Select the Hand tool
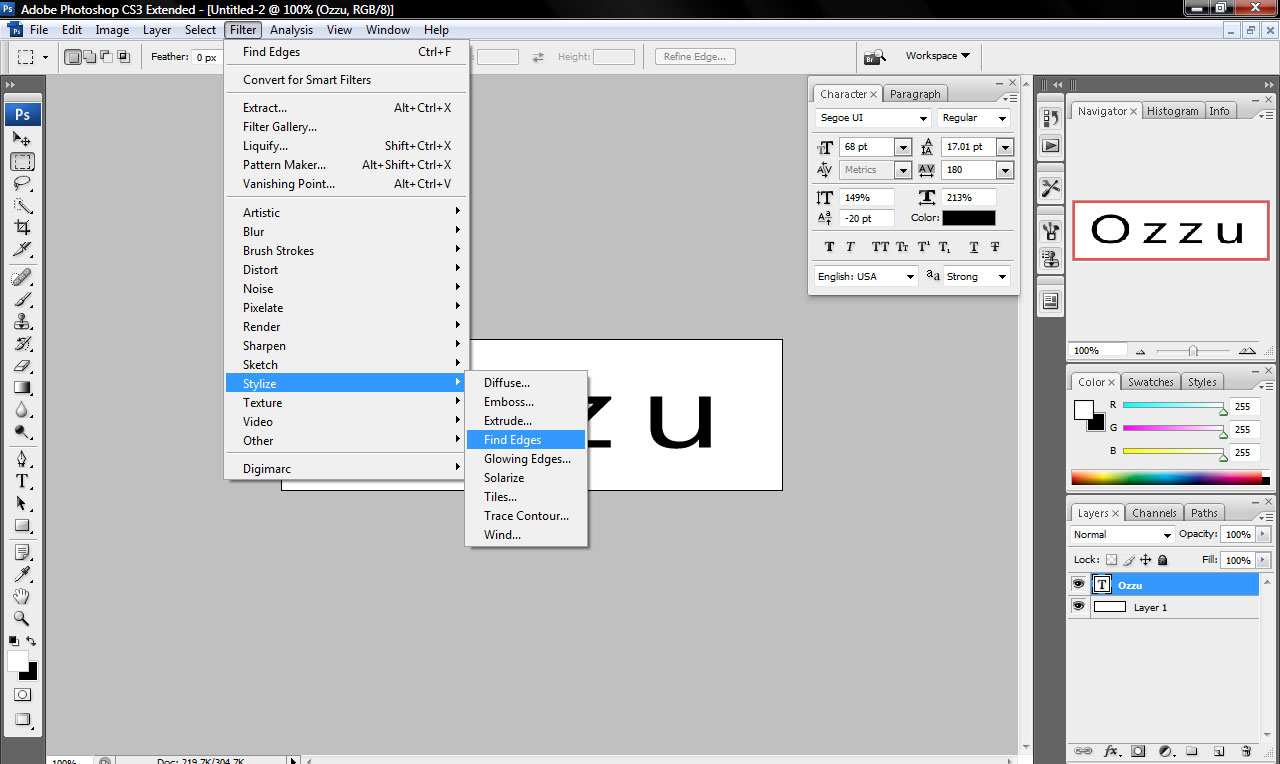 pyautogui.click(x=22, y=596)
